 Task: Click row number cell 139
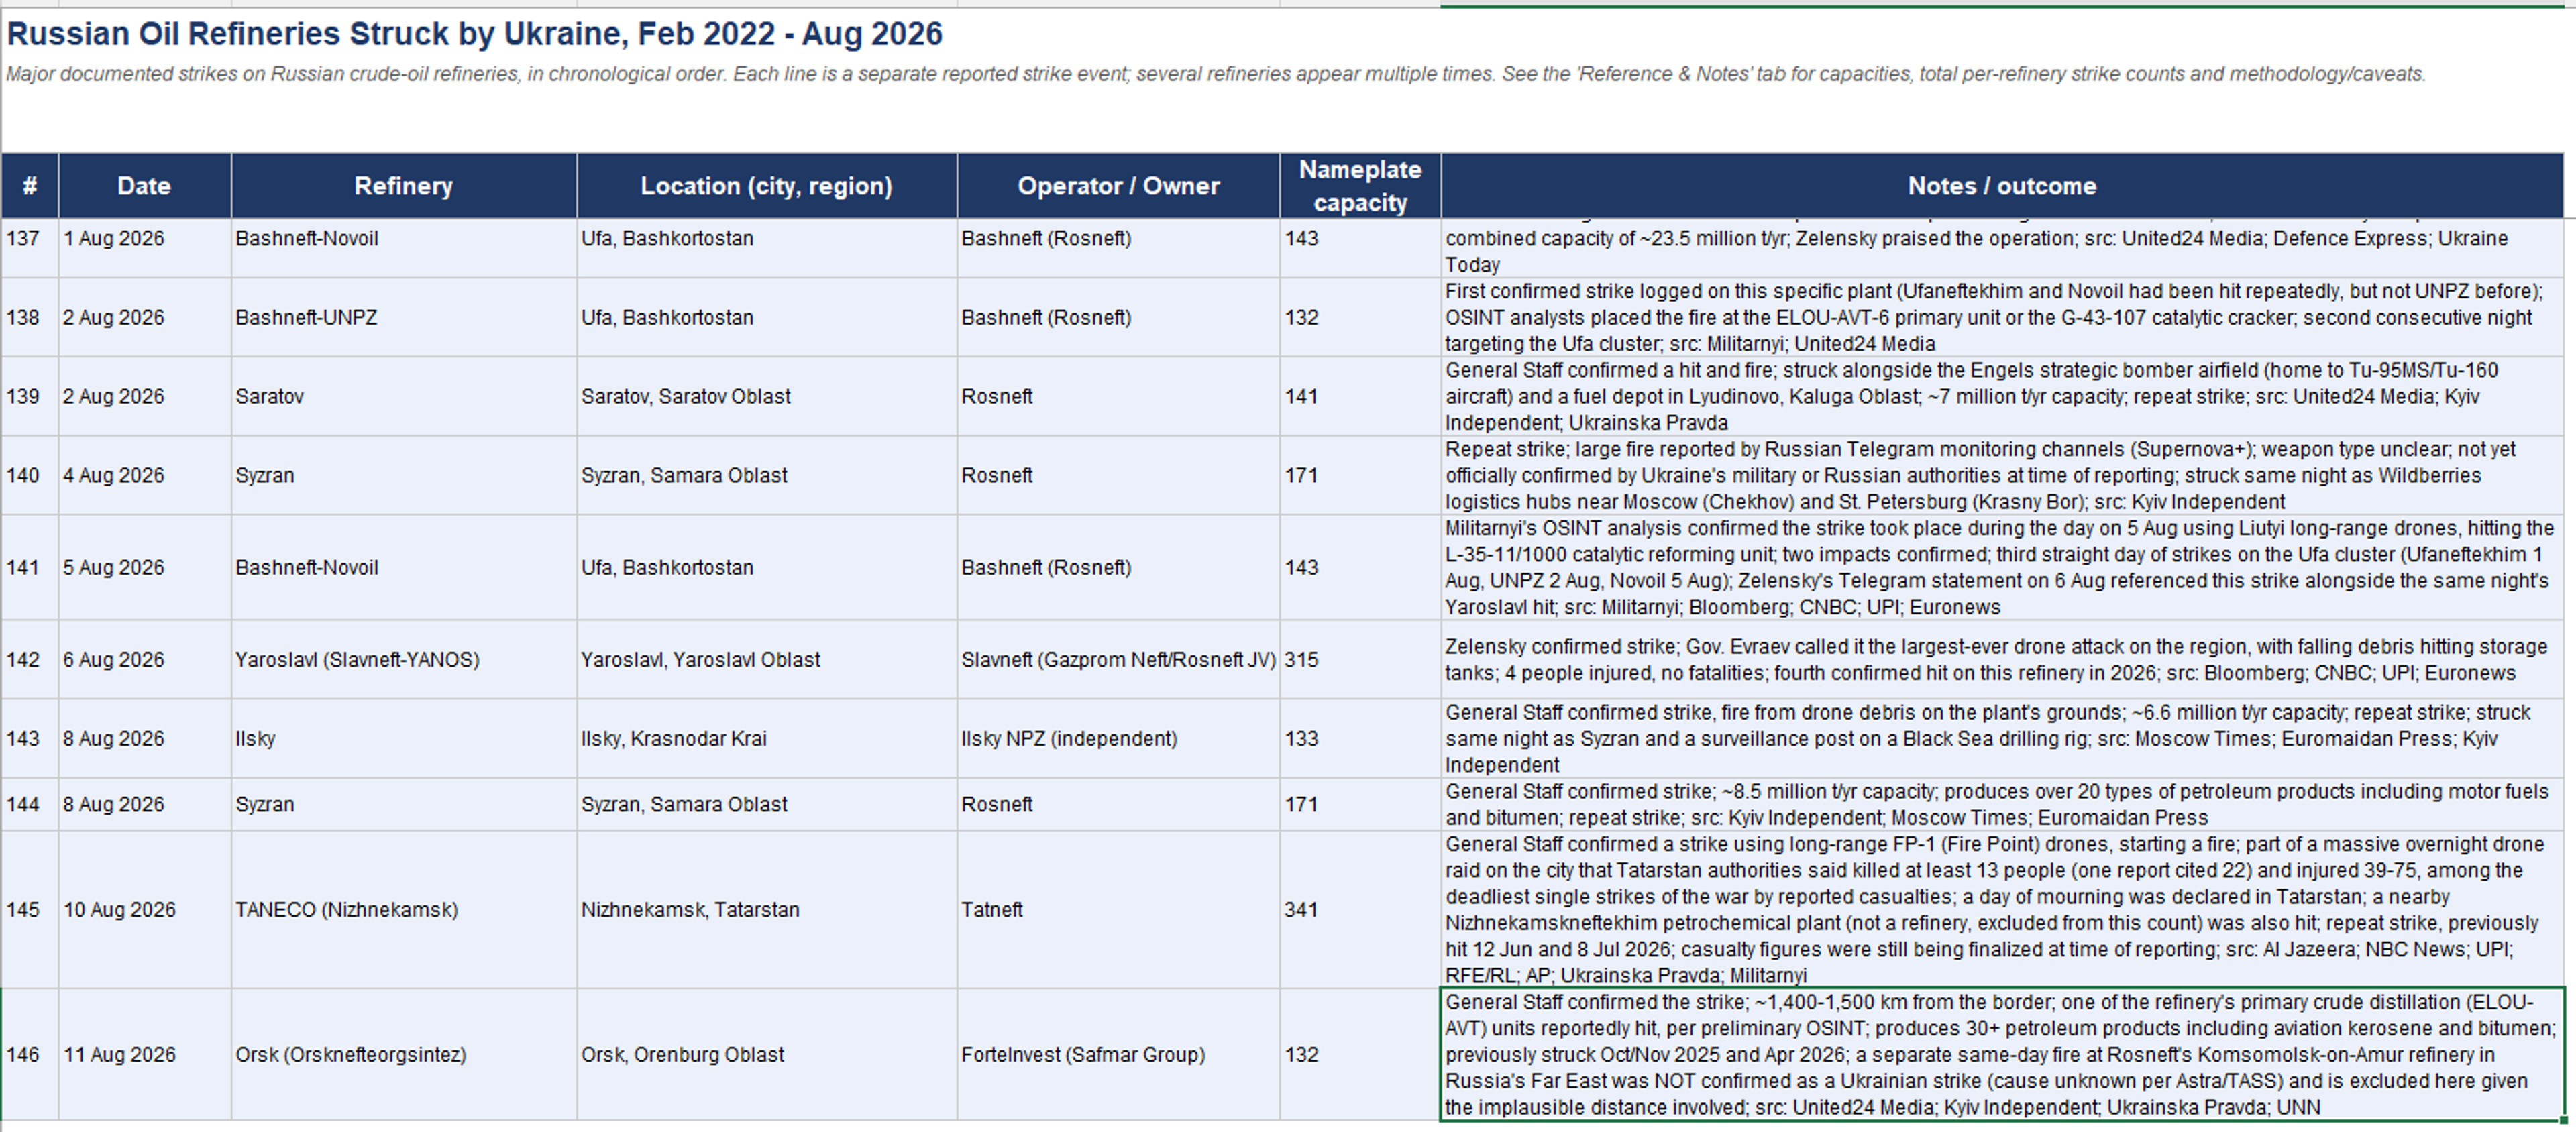pyautogui.click(x=30, y=397)
